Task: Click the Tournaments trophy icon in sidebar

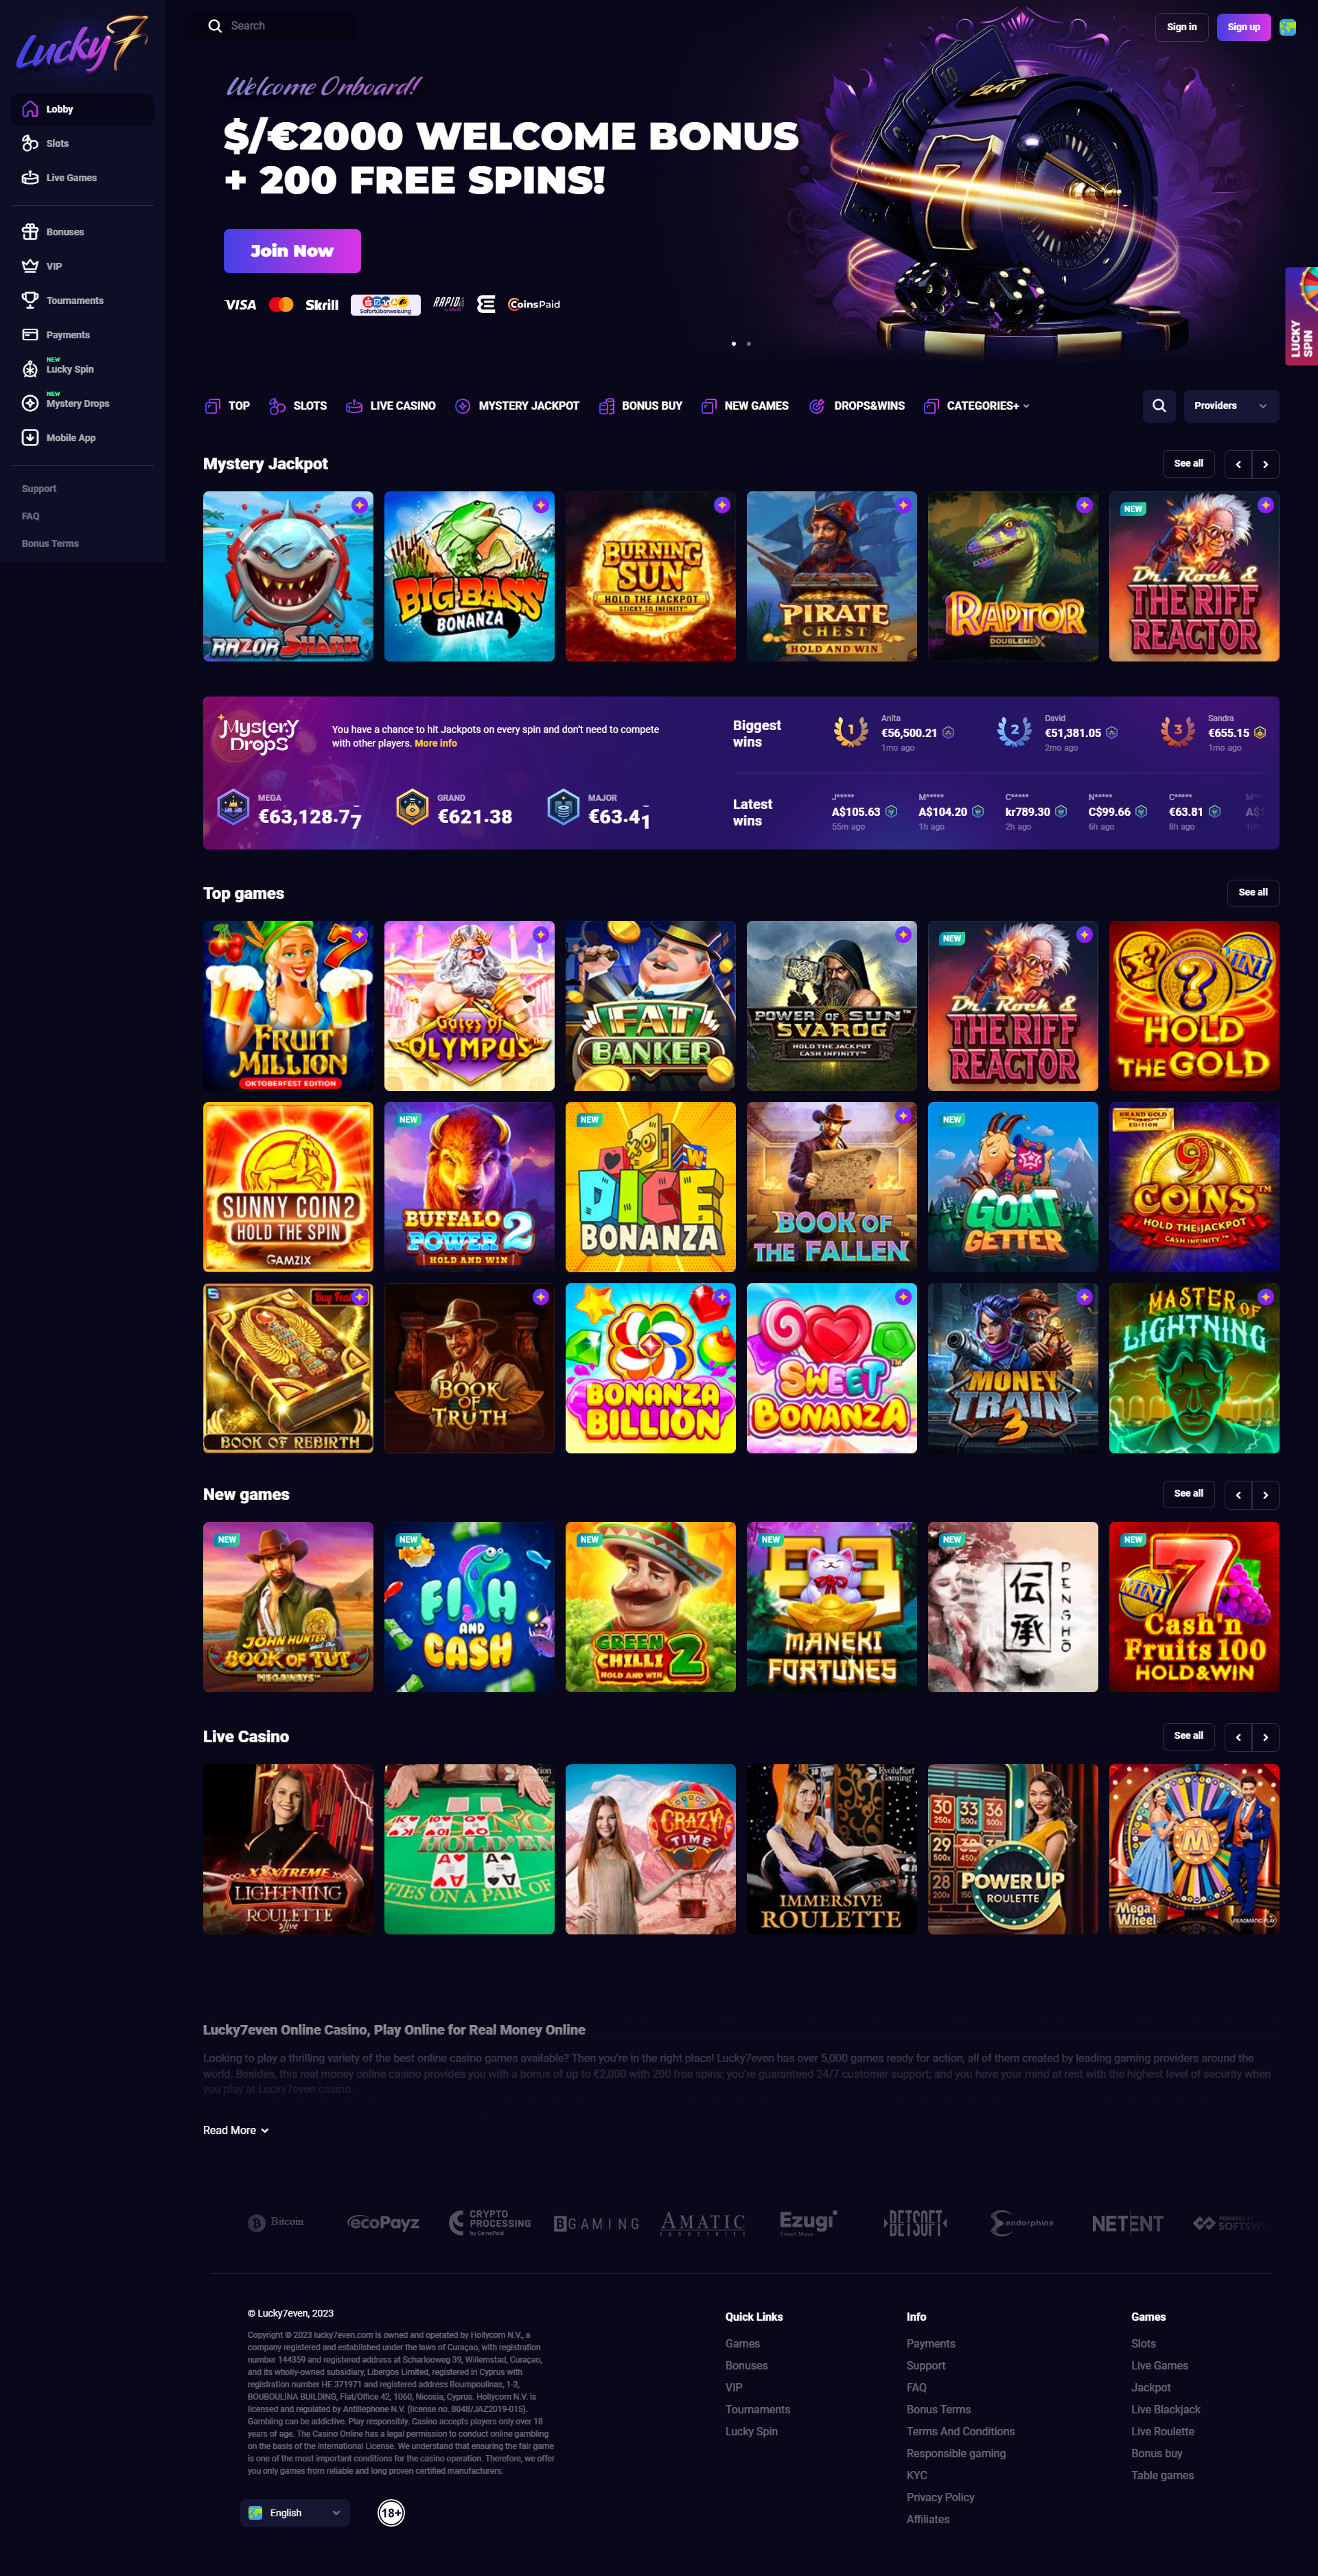Action: (x=30, y=300)
